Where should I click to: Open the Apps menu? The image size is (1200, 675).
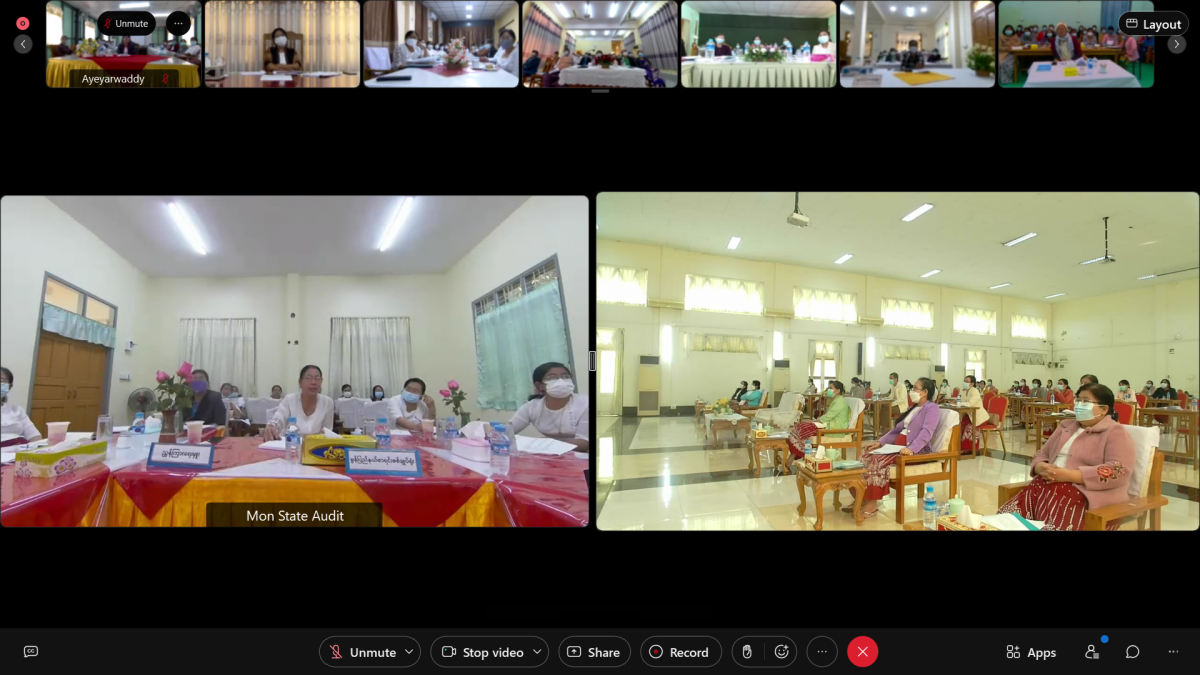[x=1031, y=652]
